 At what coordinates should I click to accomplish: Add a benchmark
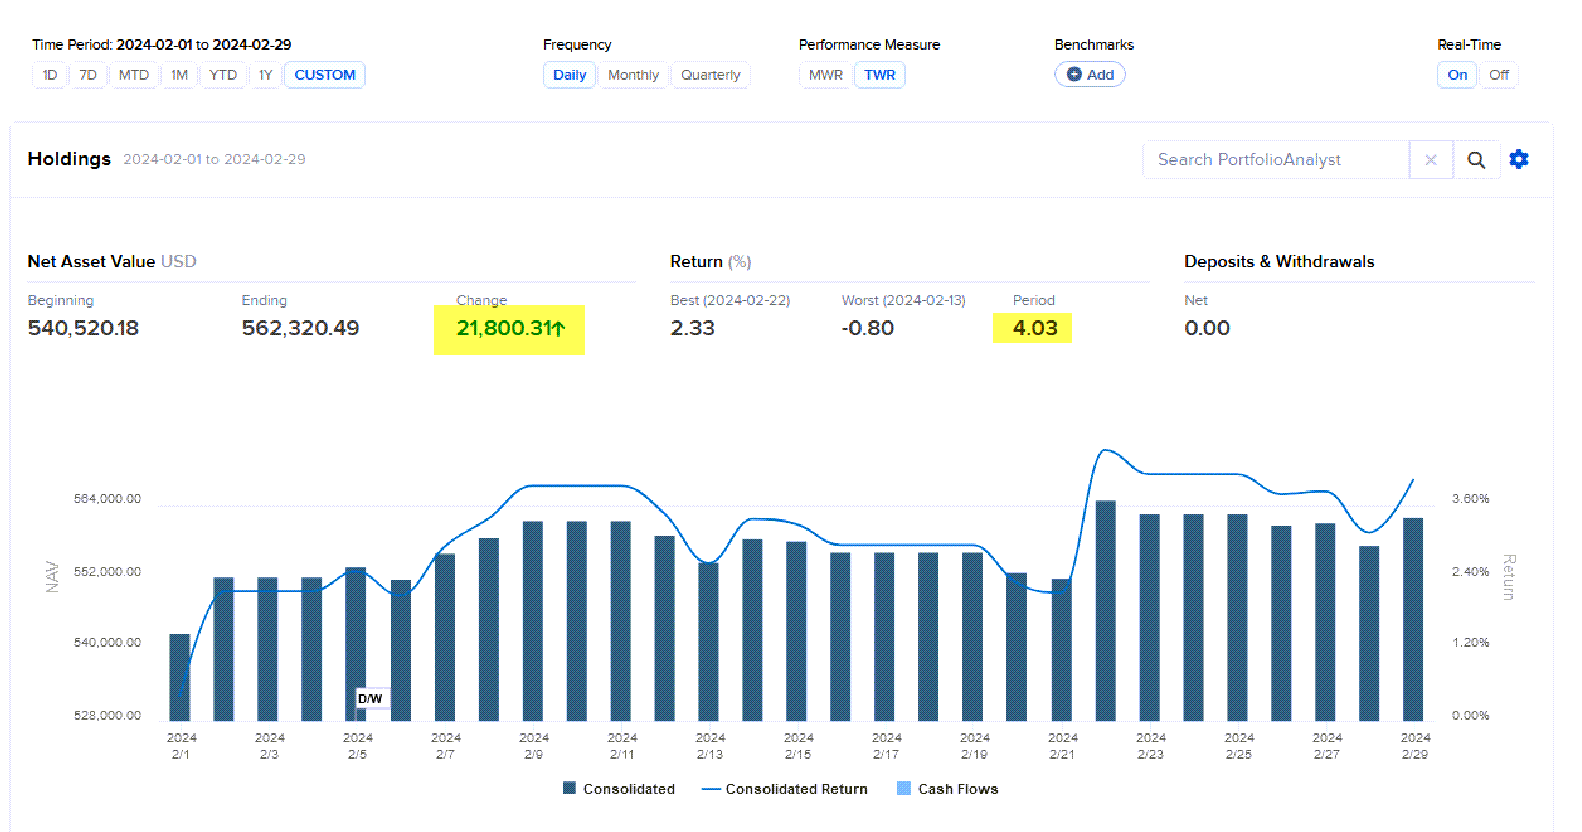coord(1090,75)
